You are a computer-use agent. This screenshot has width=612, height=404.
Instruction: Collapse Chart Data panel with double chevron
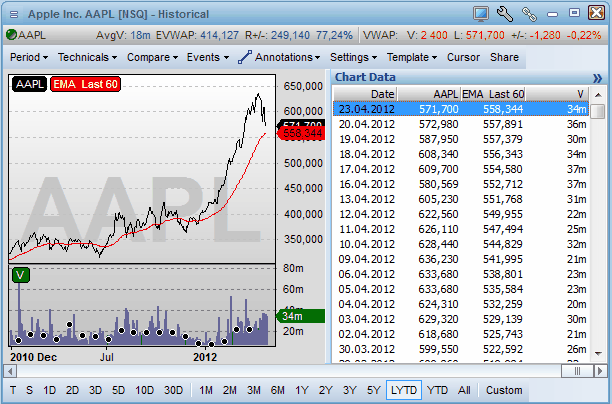(597, 78)
